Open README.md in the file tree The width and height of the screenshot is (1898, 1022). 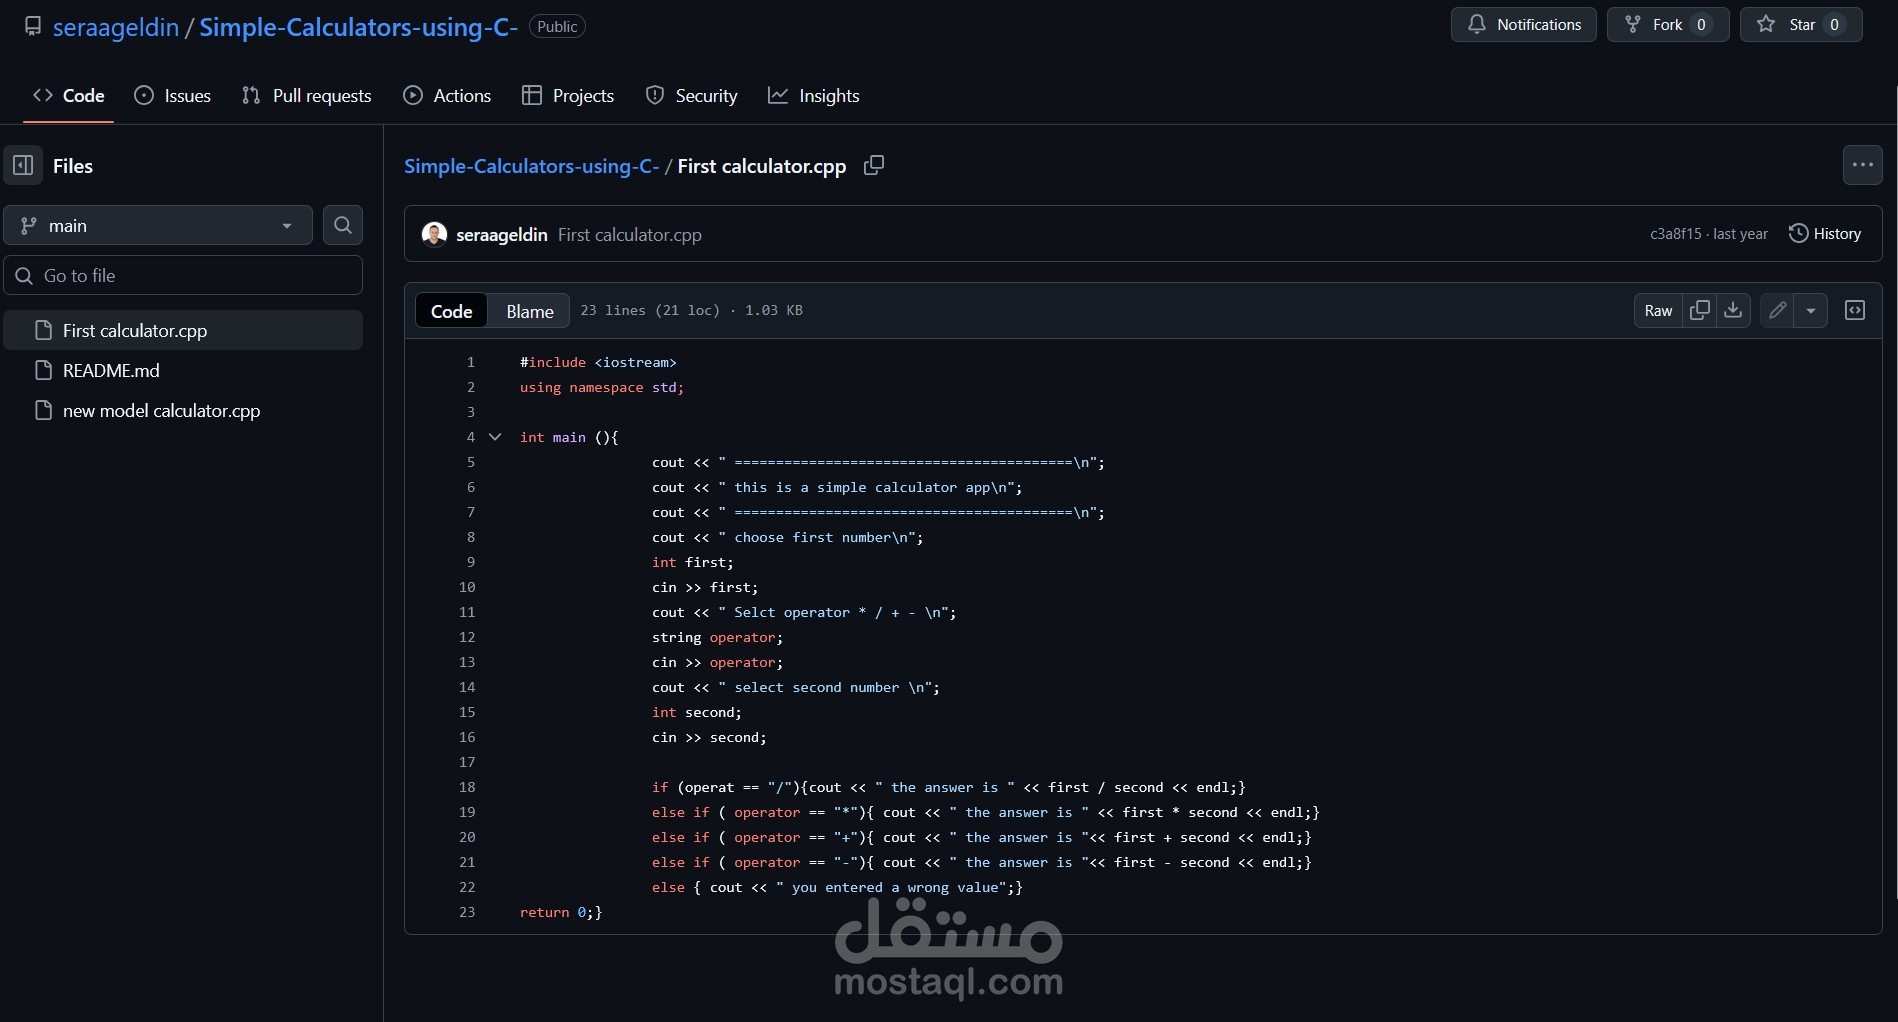pyautogui.click(x=183, y=370)
